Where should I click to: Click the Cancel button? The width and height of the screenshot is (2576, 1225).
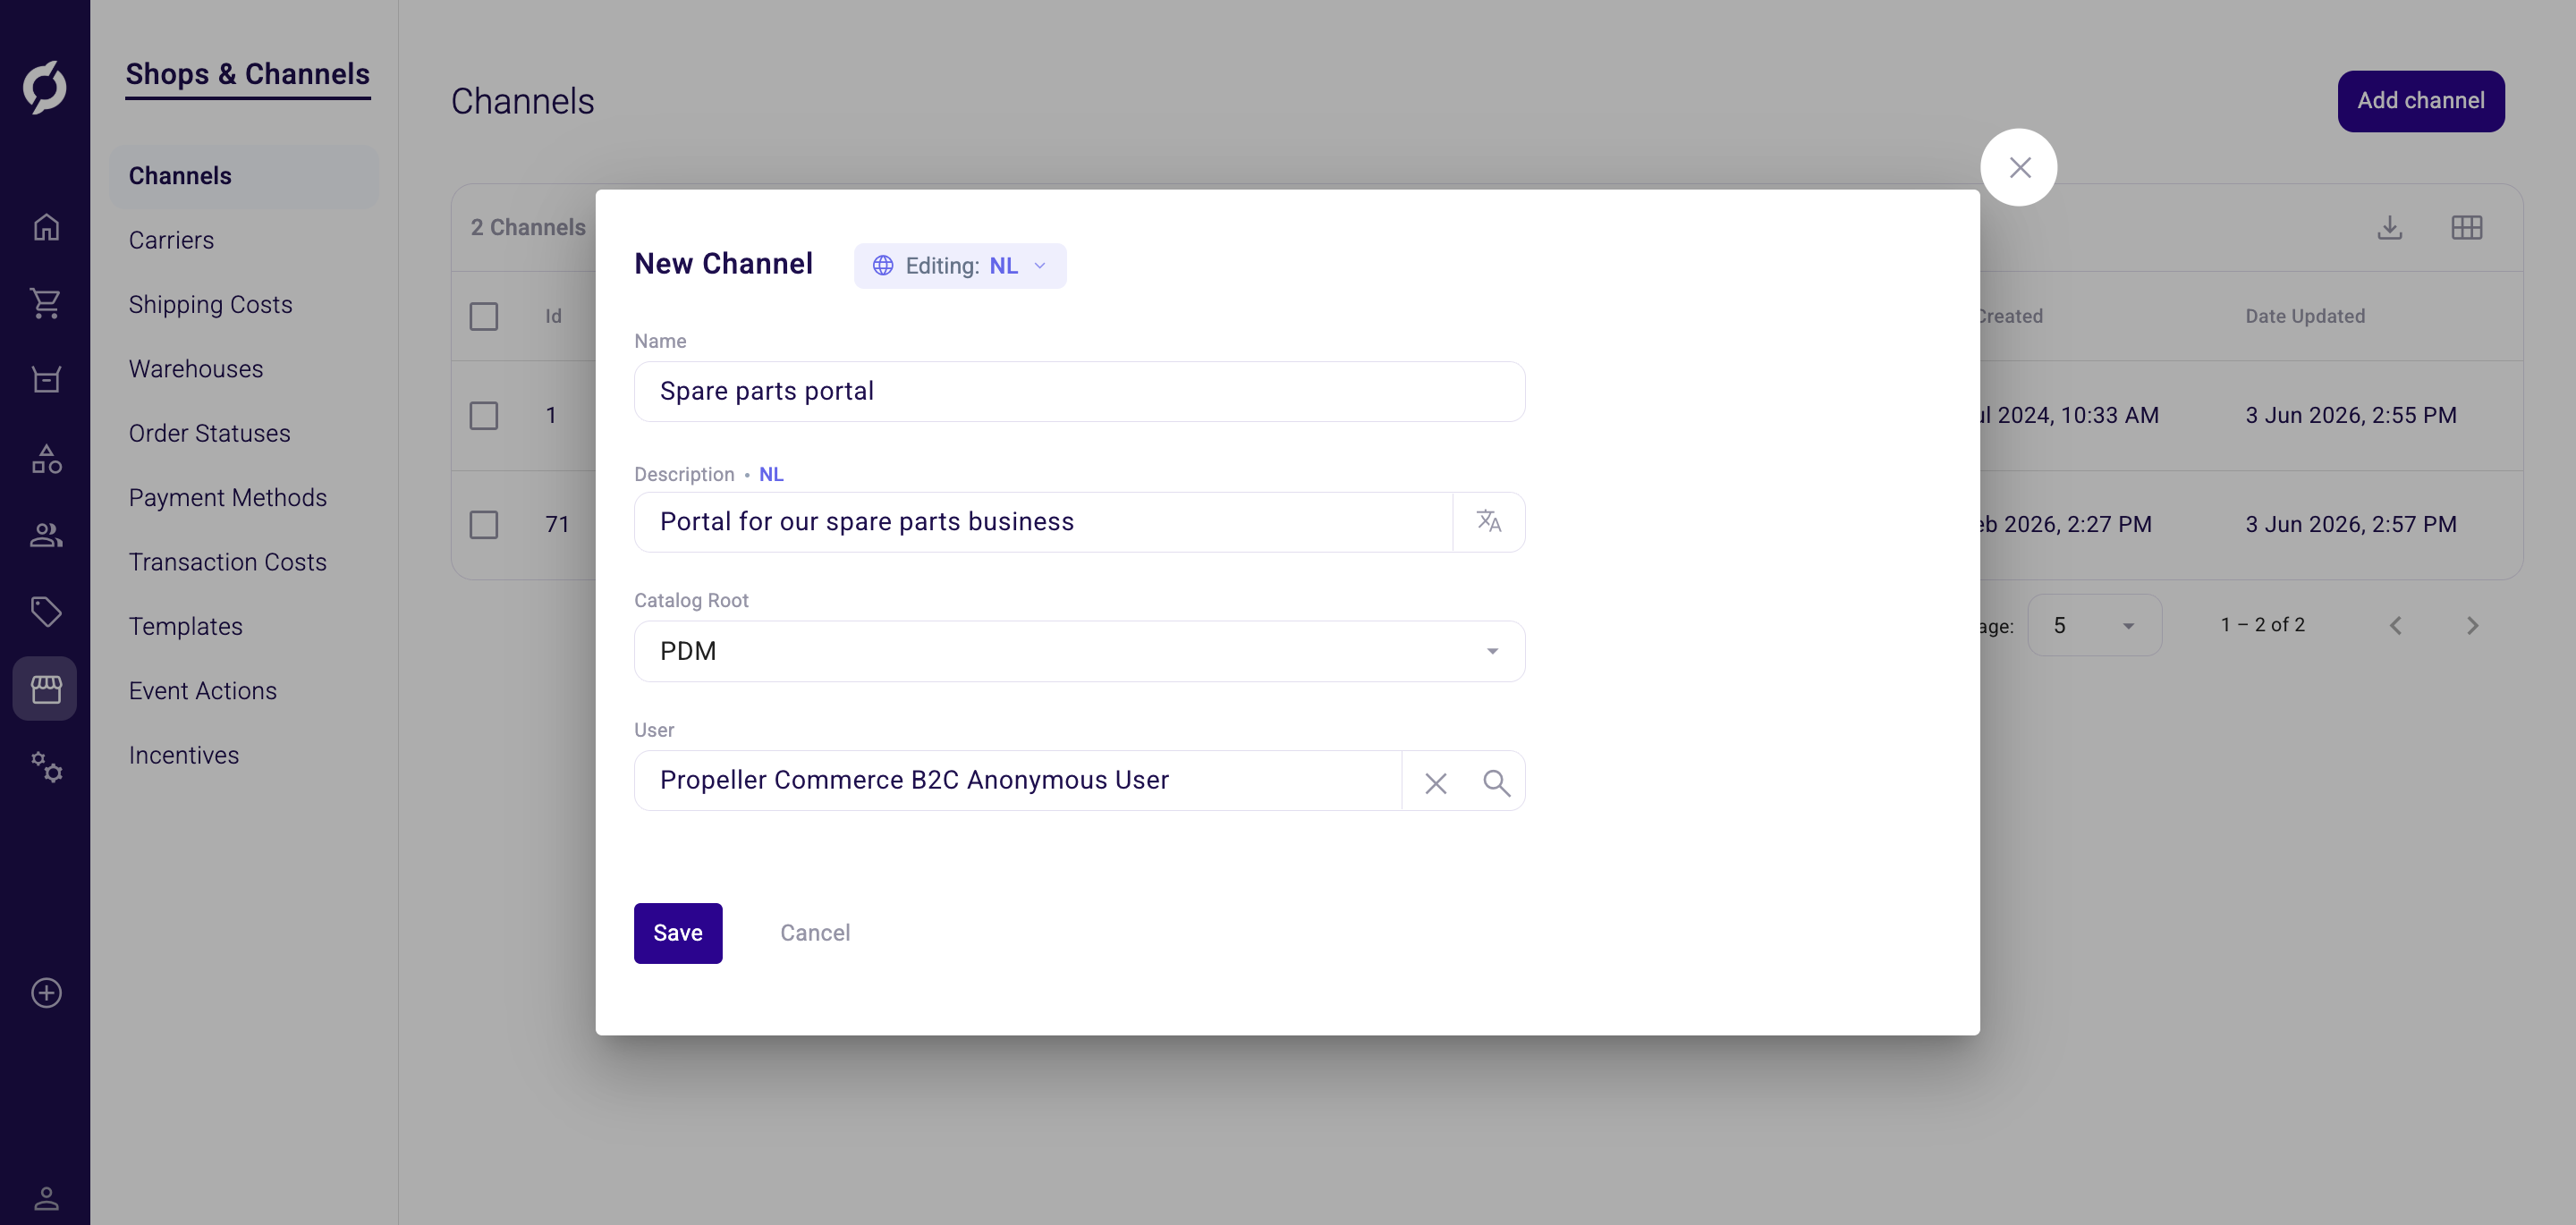815,933
